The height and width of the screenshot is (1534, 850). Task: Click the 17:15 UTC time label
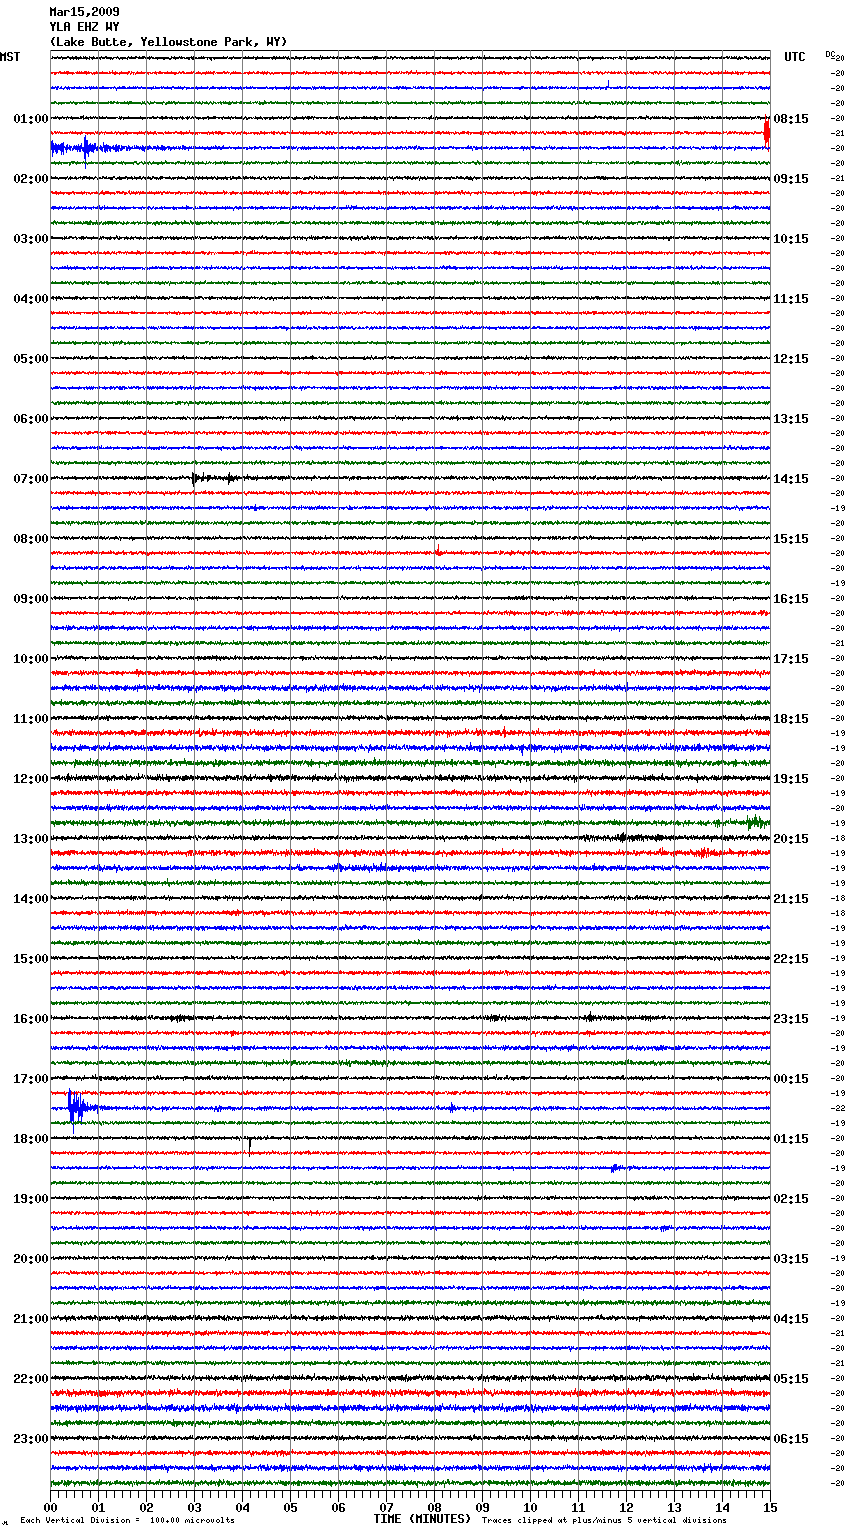click(791, 659)
